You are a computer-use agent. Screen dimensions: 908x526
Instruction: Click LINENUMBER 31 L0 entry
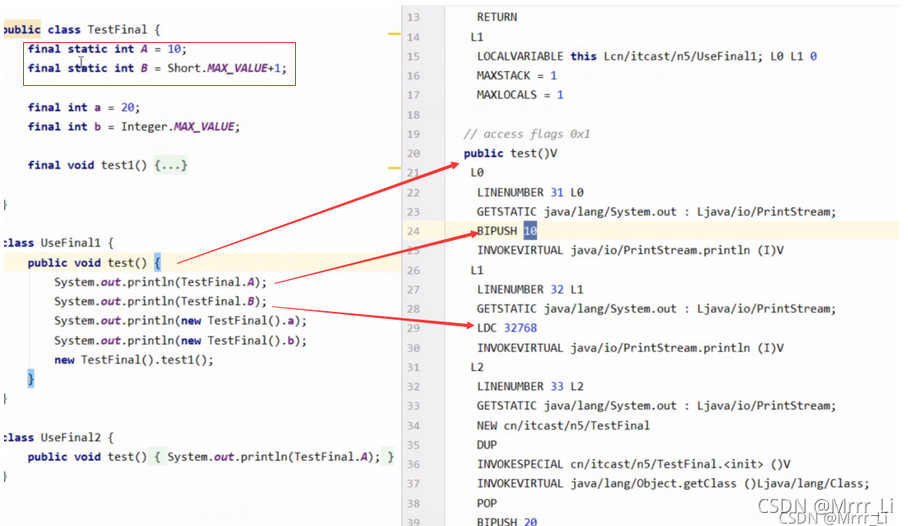click(x=530, y=192)
